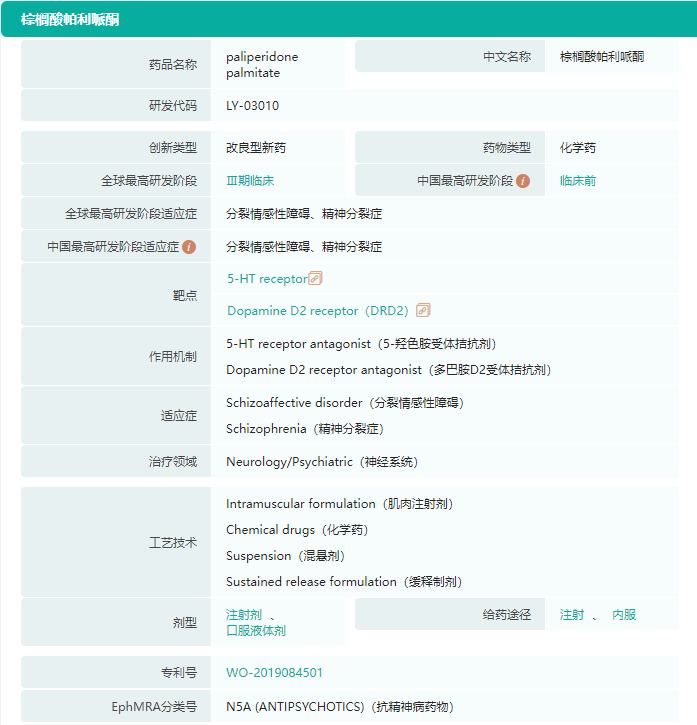Open the 5-HT receptor target link
The image size is (697, 725).
[267, 279]
